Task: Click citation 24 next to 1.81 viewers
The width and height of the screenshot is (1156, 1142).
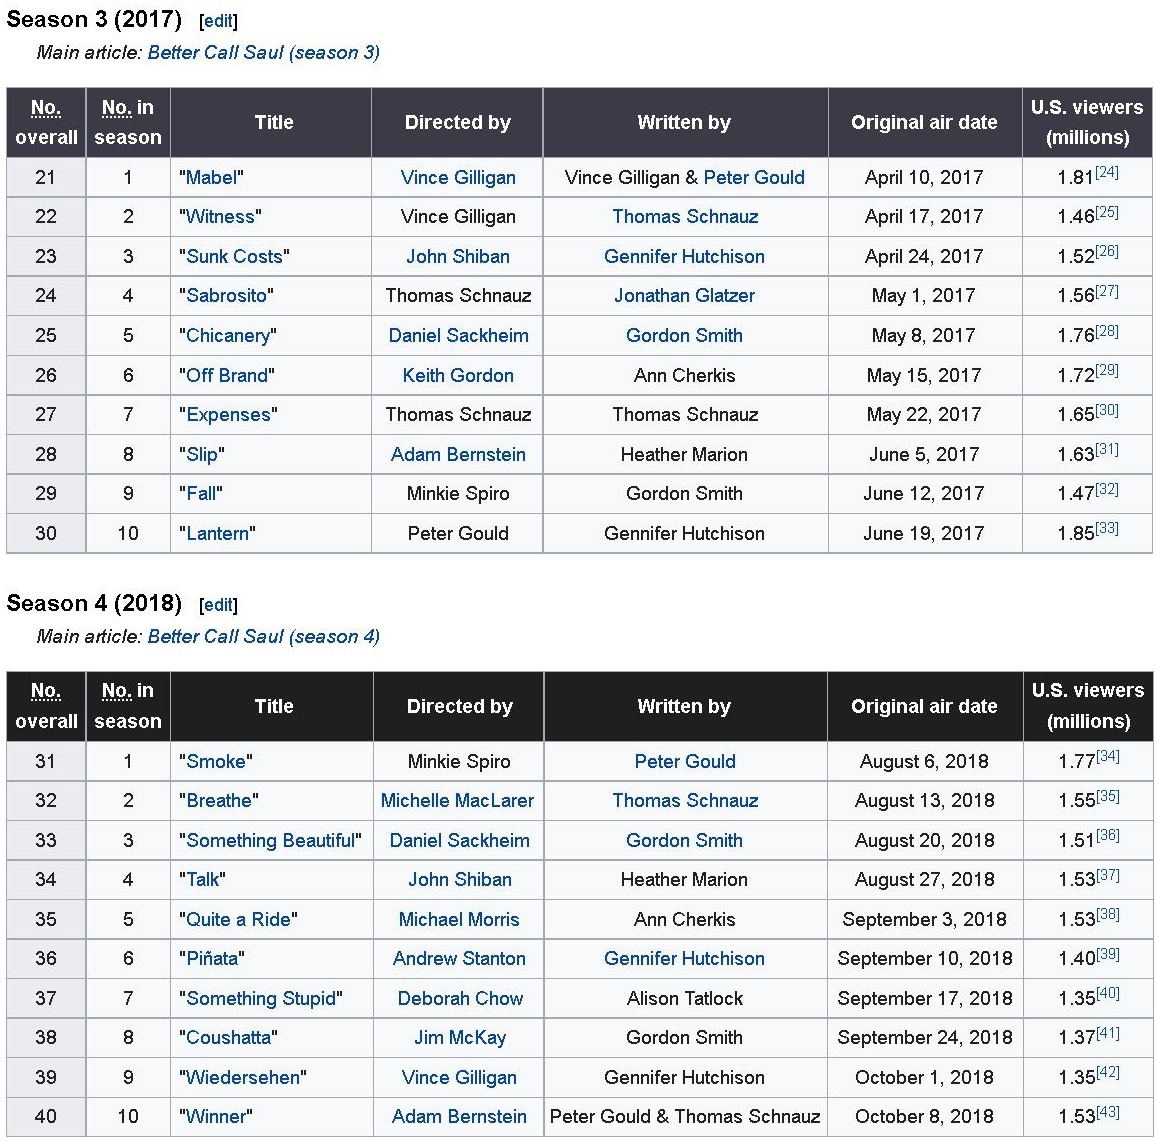Action: tap(1106, 173)
